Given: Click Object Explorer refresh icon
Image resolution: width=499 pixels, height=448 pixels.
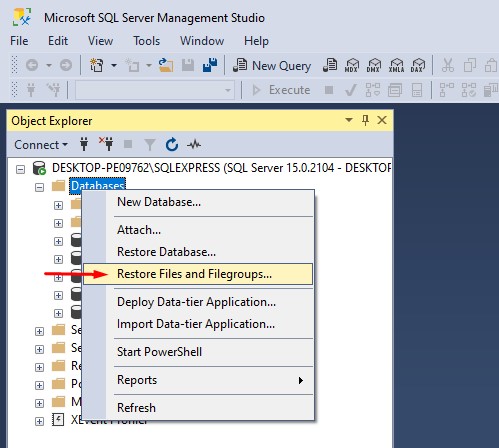Looking at the screenshot, I should [172, 145].
